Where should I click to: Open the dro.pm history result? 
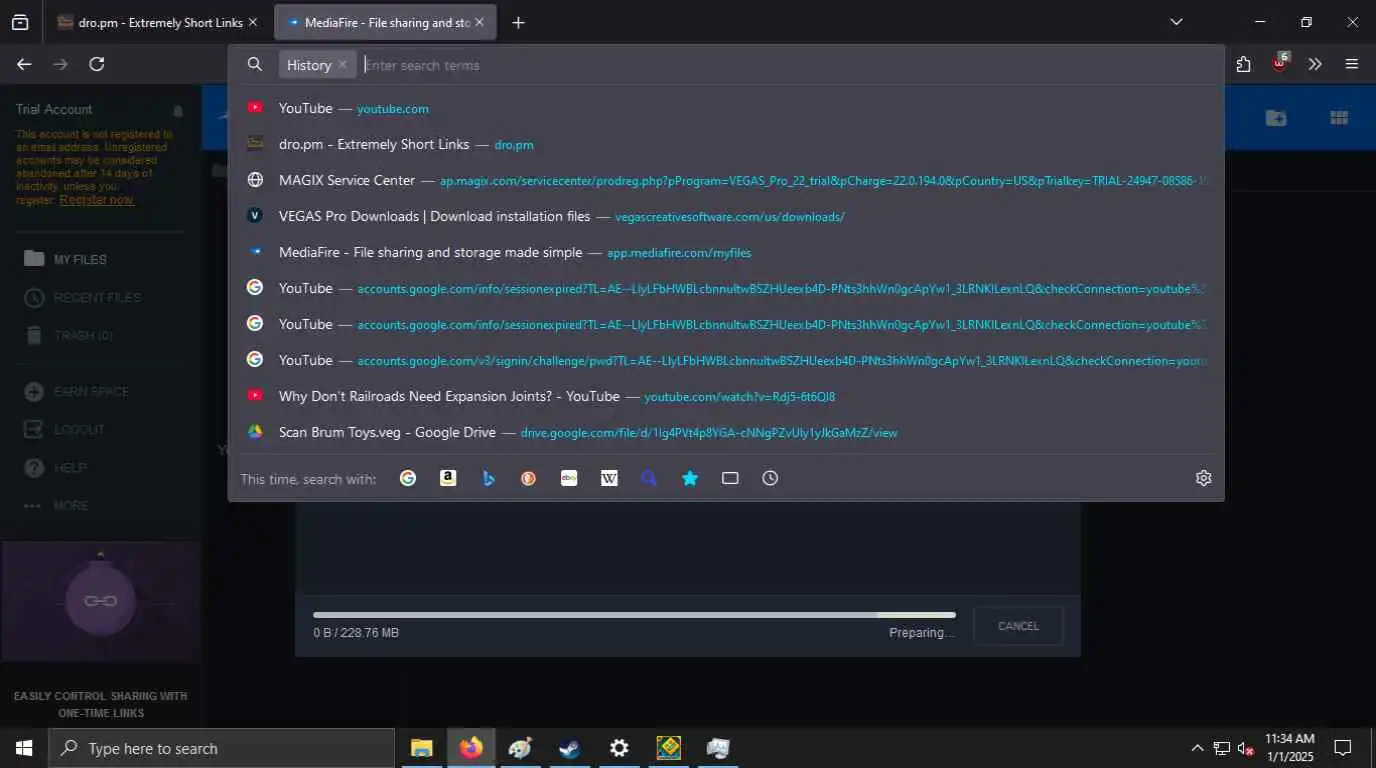point(725,144)
